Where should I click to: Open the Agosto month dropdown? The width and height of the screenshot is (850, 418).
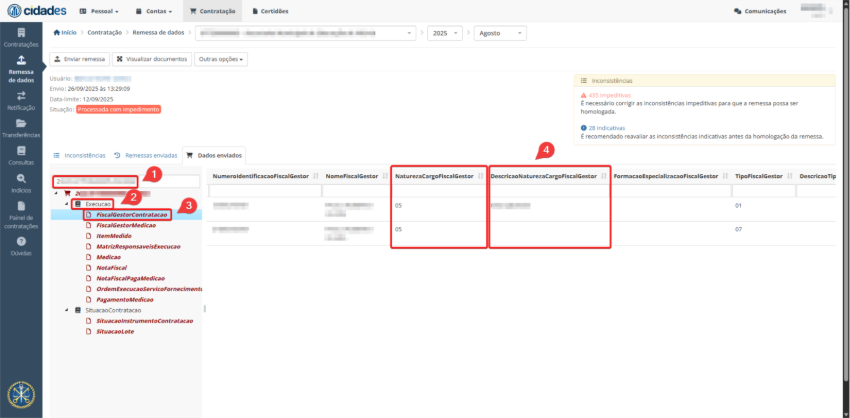(499, 32)
